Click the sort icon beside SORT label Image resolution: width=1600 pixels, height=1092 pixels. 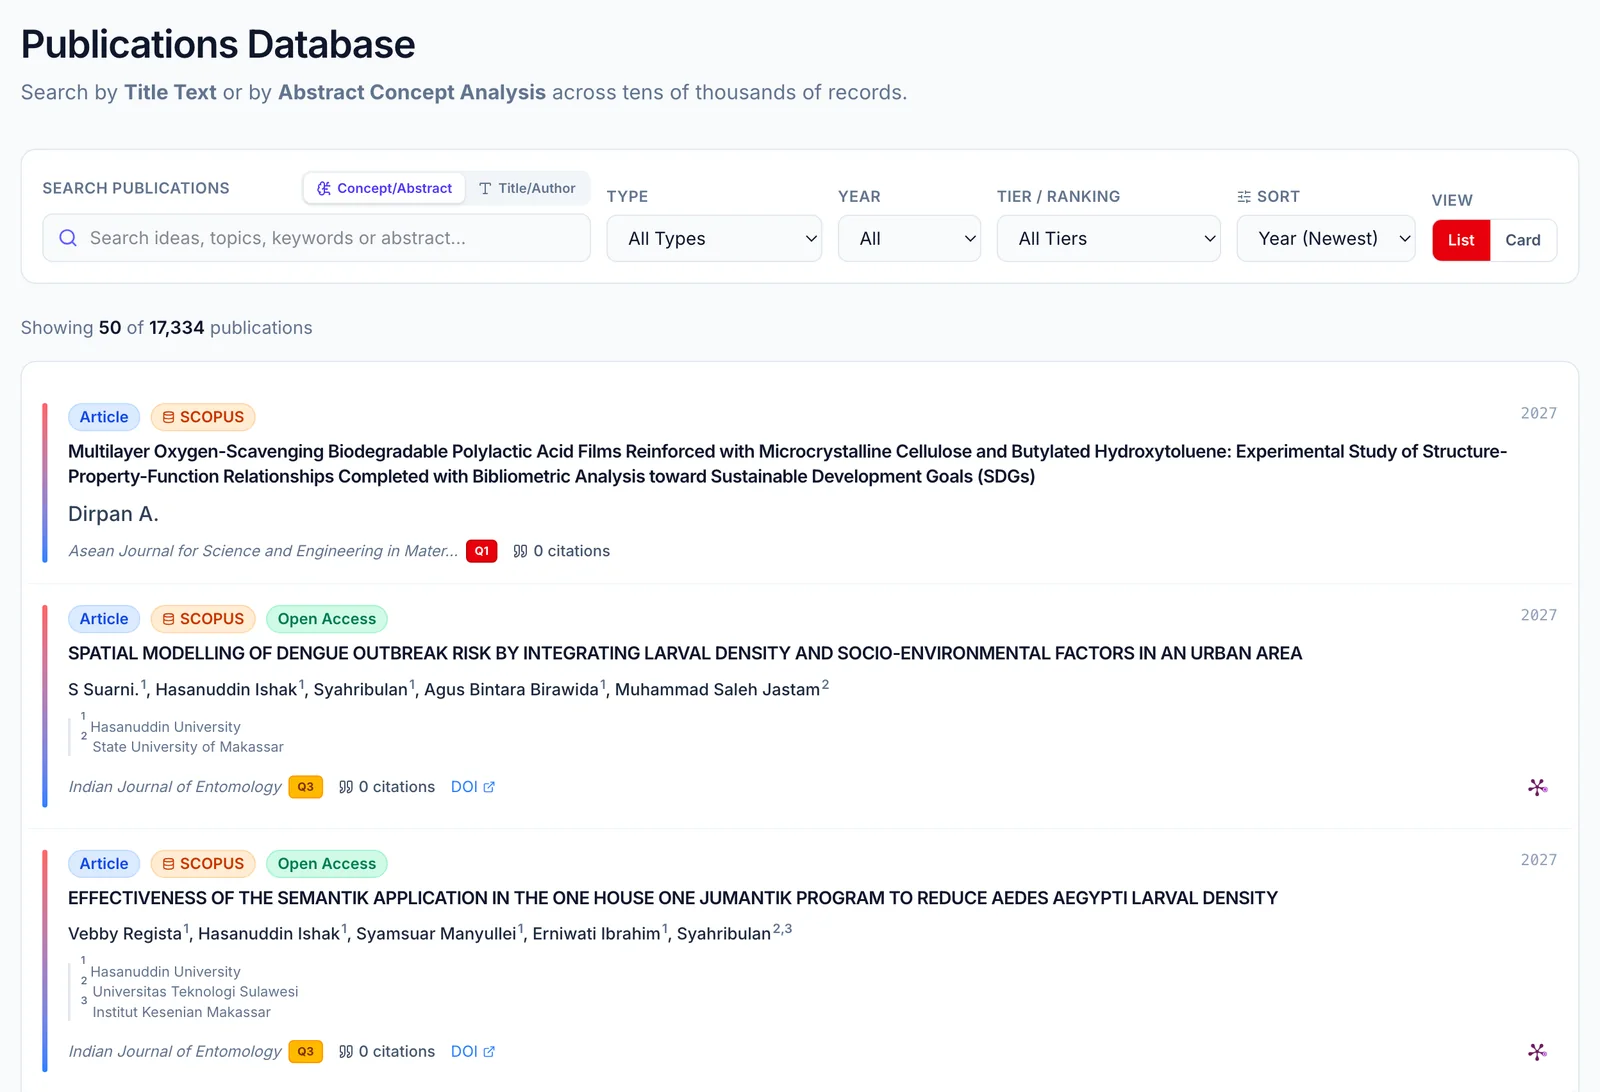1244,197
